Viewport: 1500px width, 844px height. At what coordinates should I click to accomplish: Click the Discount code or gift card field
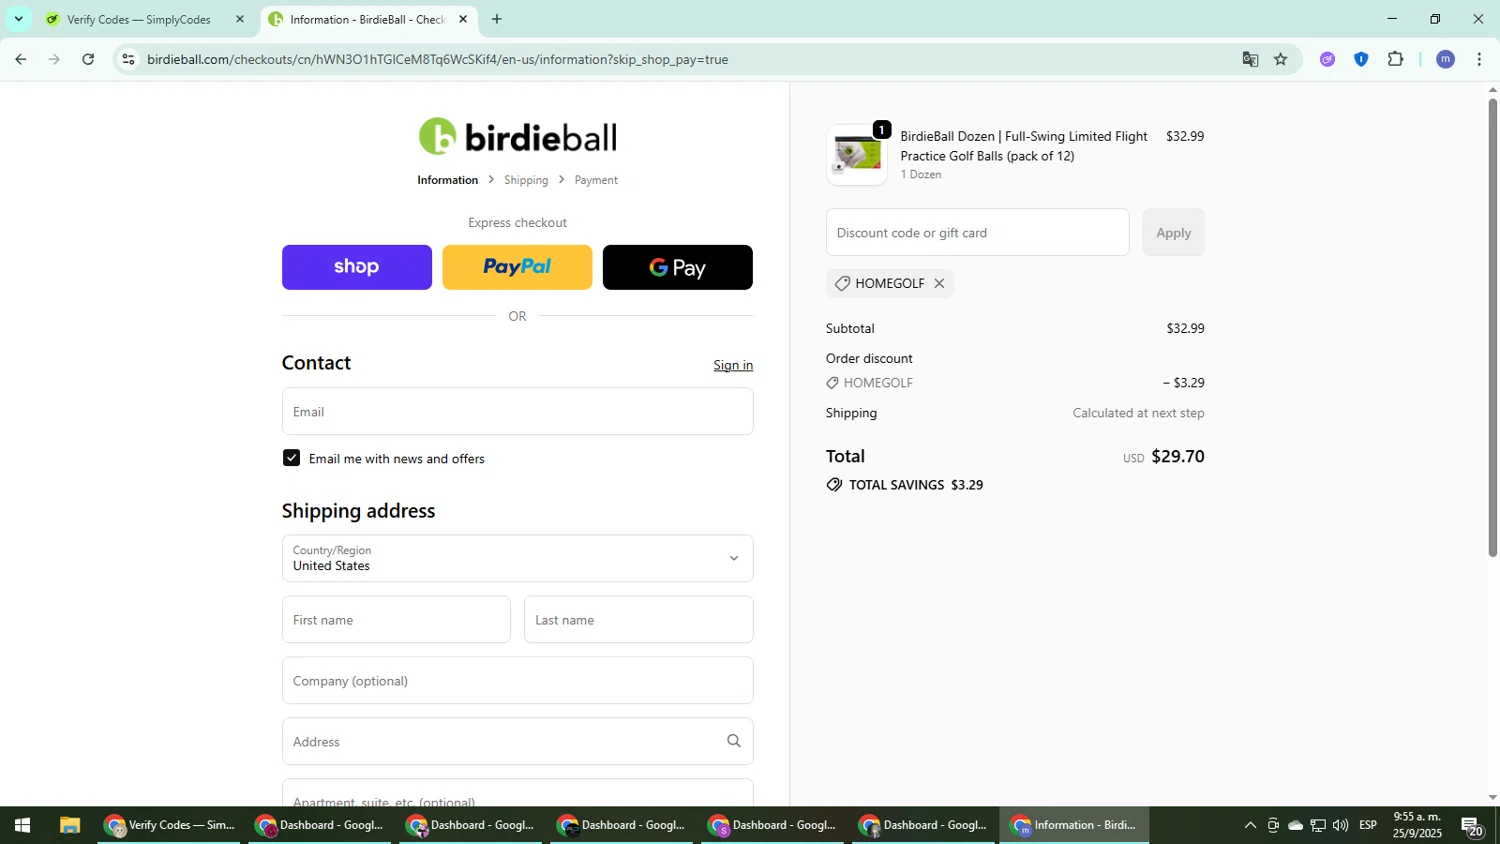tap(977, 232)
